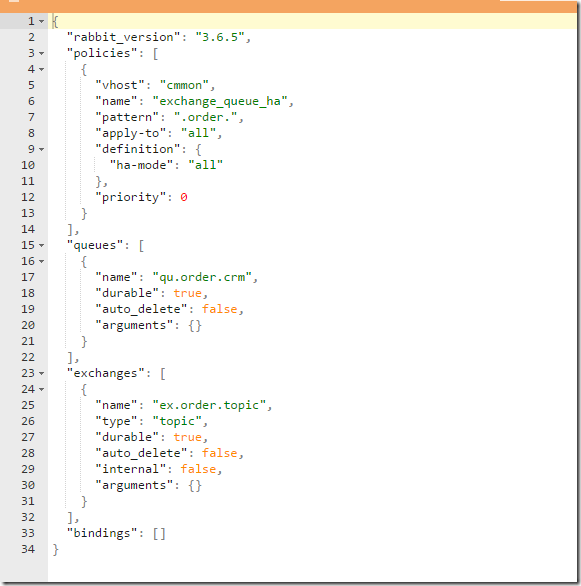Click the "definition" key on line 9
The width and height of the screenshot is (581, 586).
pyautogui.click(x=138, y=149)
